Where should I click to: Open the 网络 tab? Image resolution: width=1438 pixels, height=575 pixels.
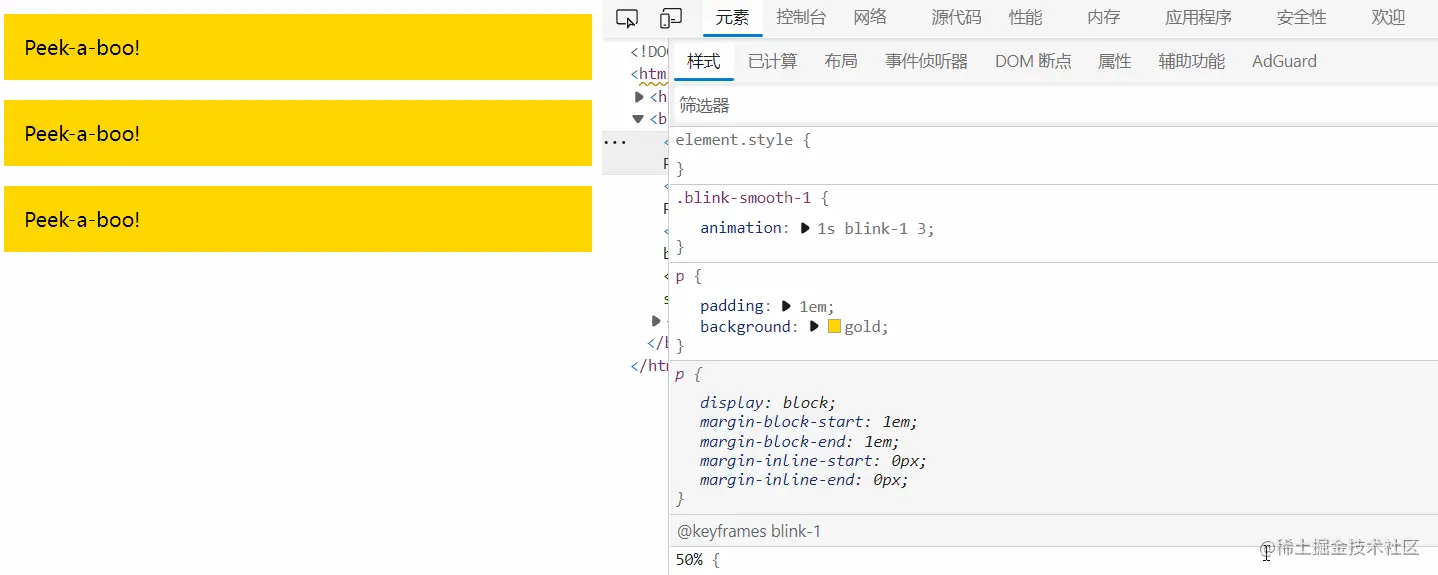pos(870,17)
